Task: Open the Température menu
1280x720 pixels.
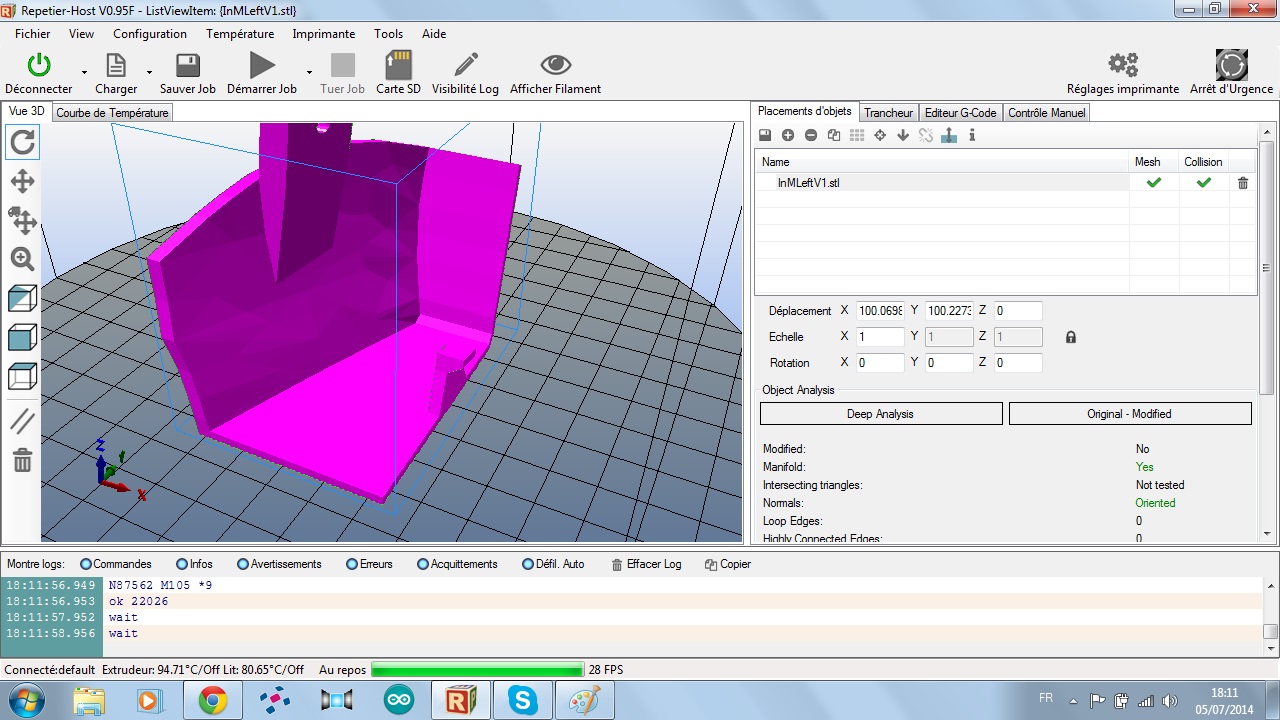Action: pyautogui.click(x=240, y=34)
